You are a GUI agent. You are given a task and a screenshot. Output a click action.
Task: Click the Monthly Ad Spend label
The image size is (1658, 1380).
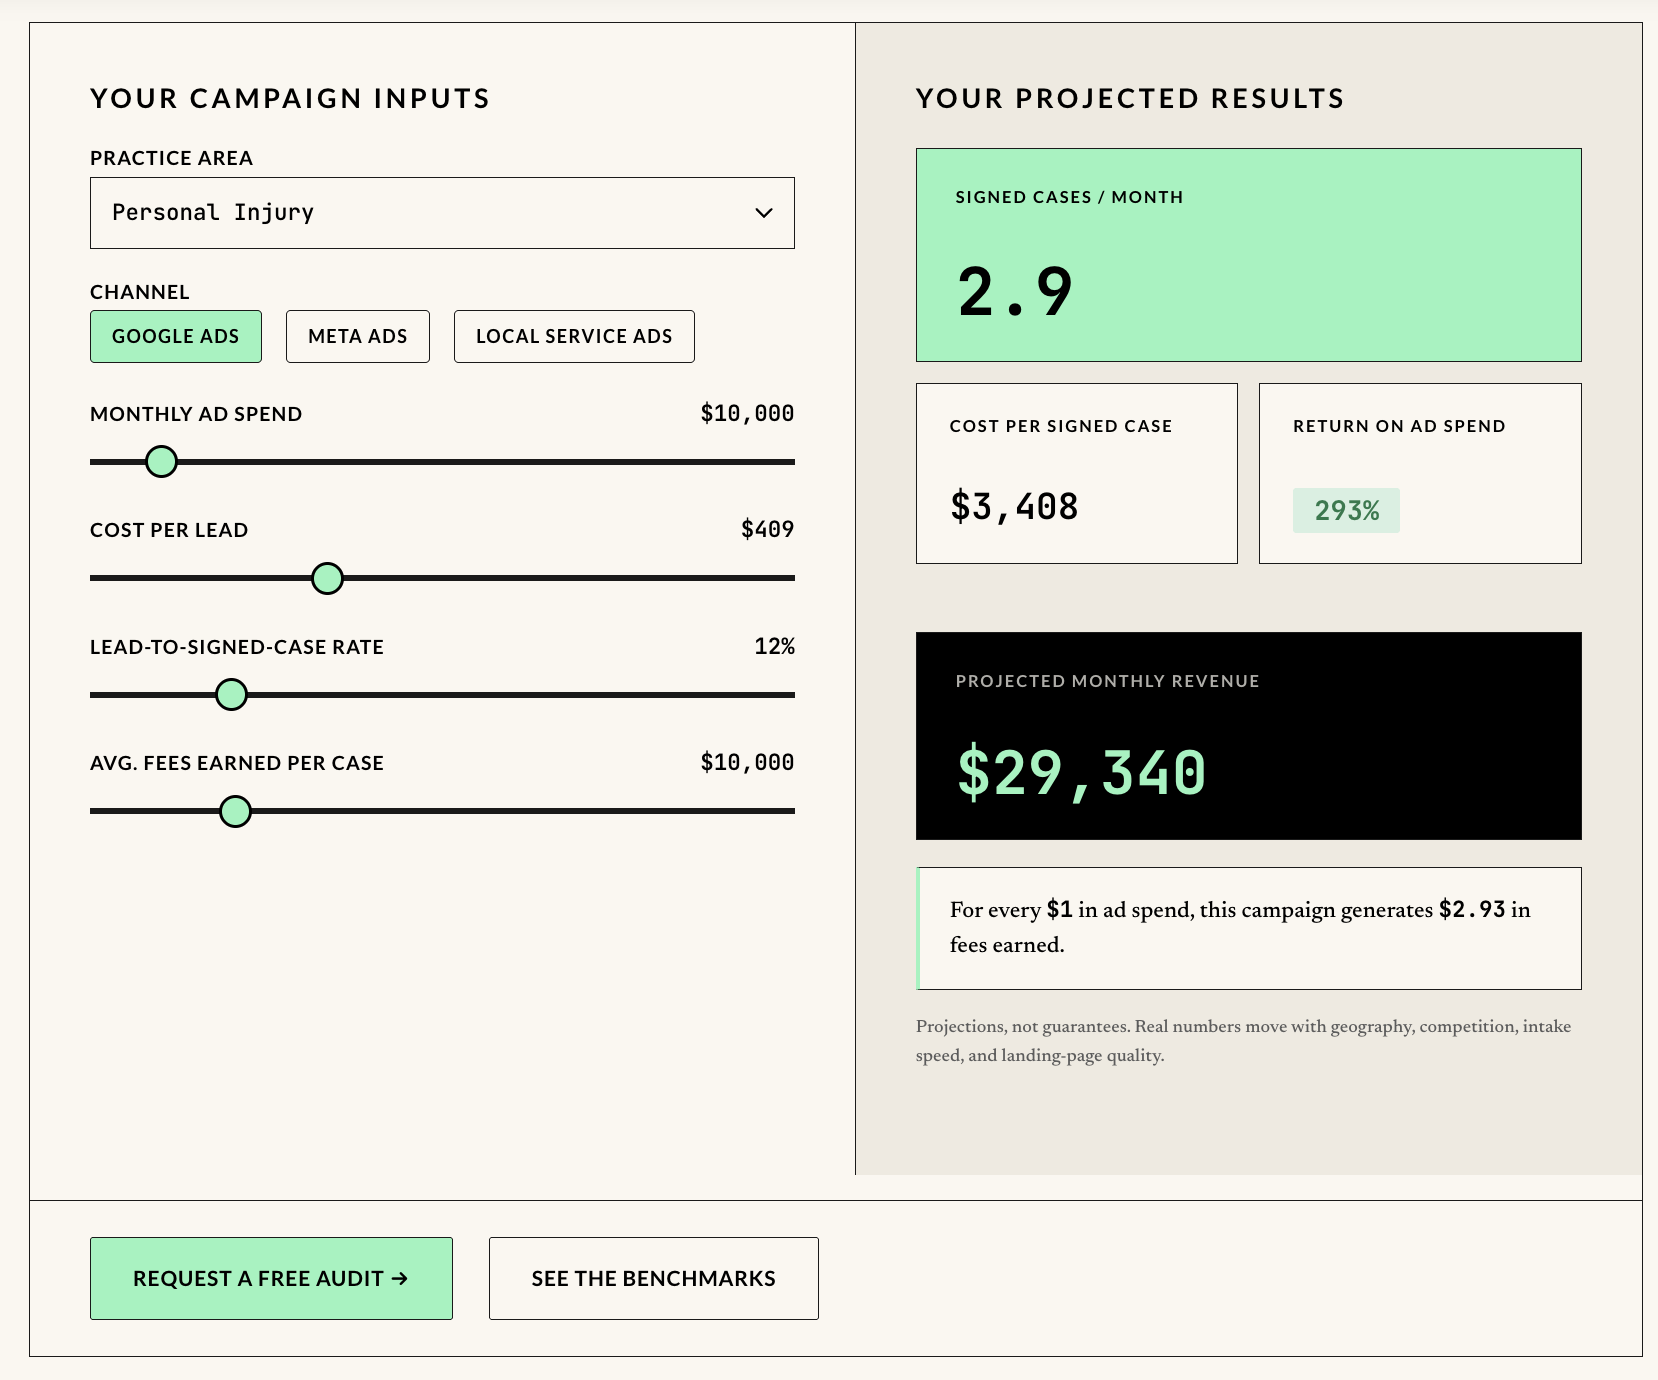(196, 414)
